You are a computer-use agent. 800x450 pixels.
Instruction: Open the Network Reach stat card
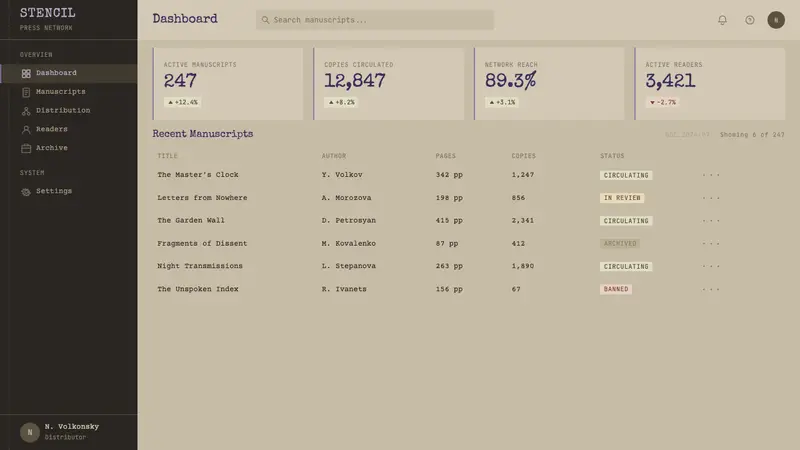click(x=549, y=84)
